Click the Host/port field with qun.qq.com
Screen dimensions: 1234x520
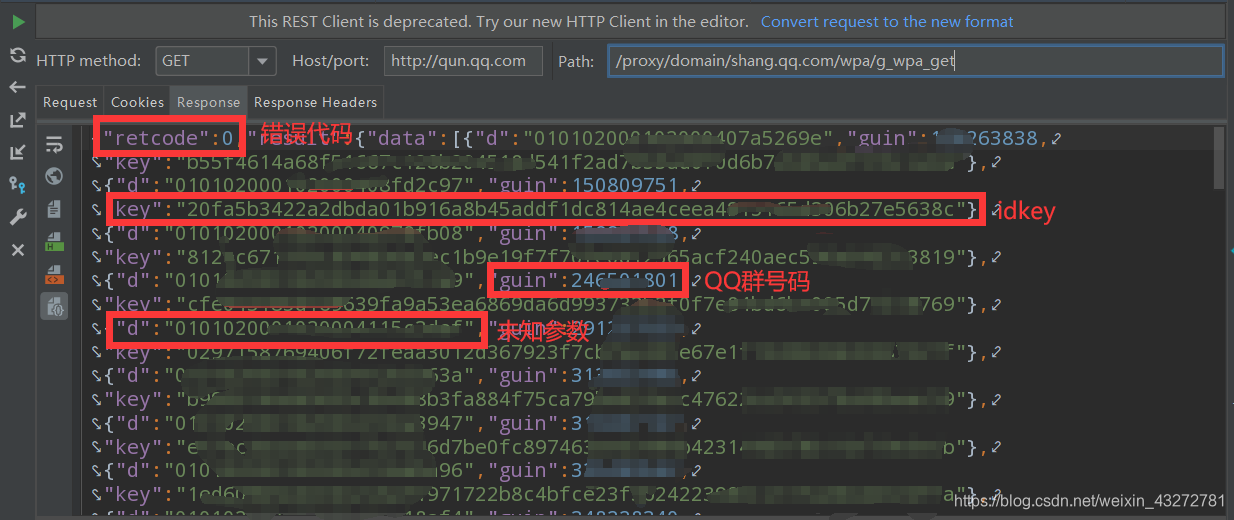pos(463,60)
